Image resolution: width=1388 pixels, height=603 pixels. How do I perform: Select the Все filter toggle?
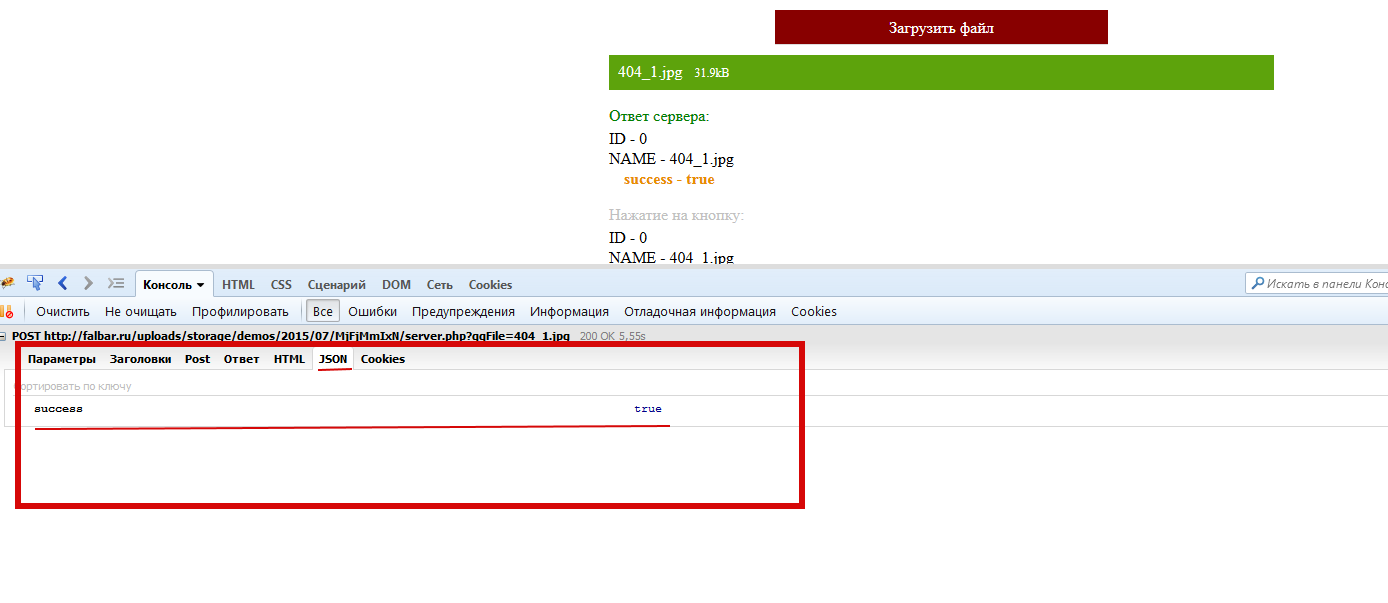[322, 311]
